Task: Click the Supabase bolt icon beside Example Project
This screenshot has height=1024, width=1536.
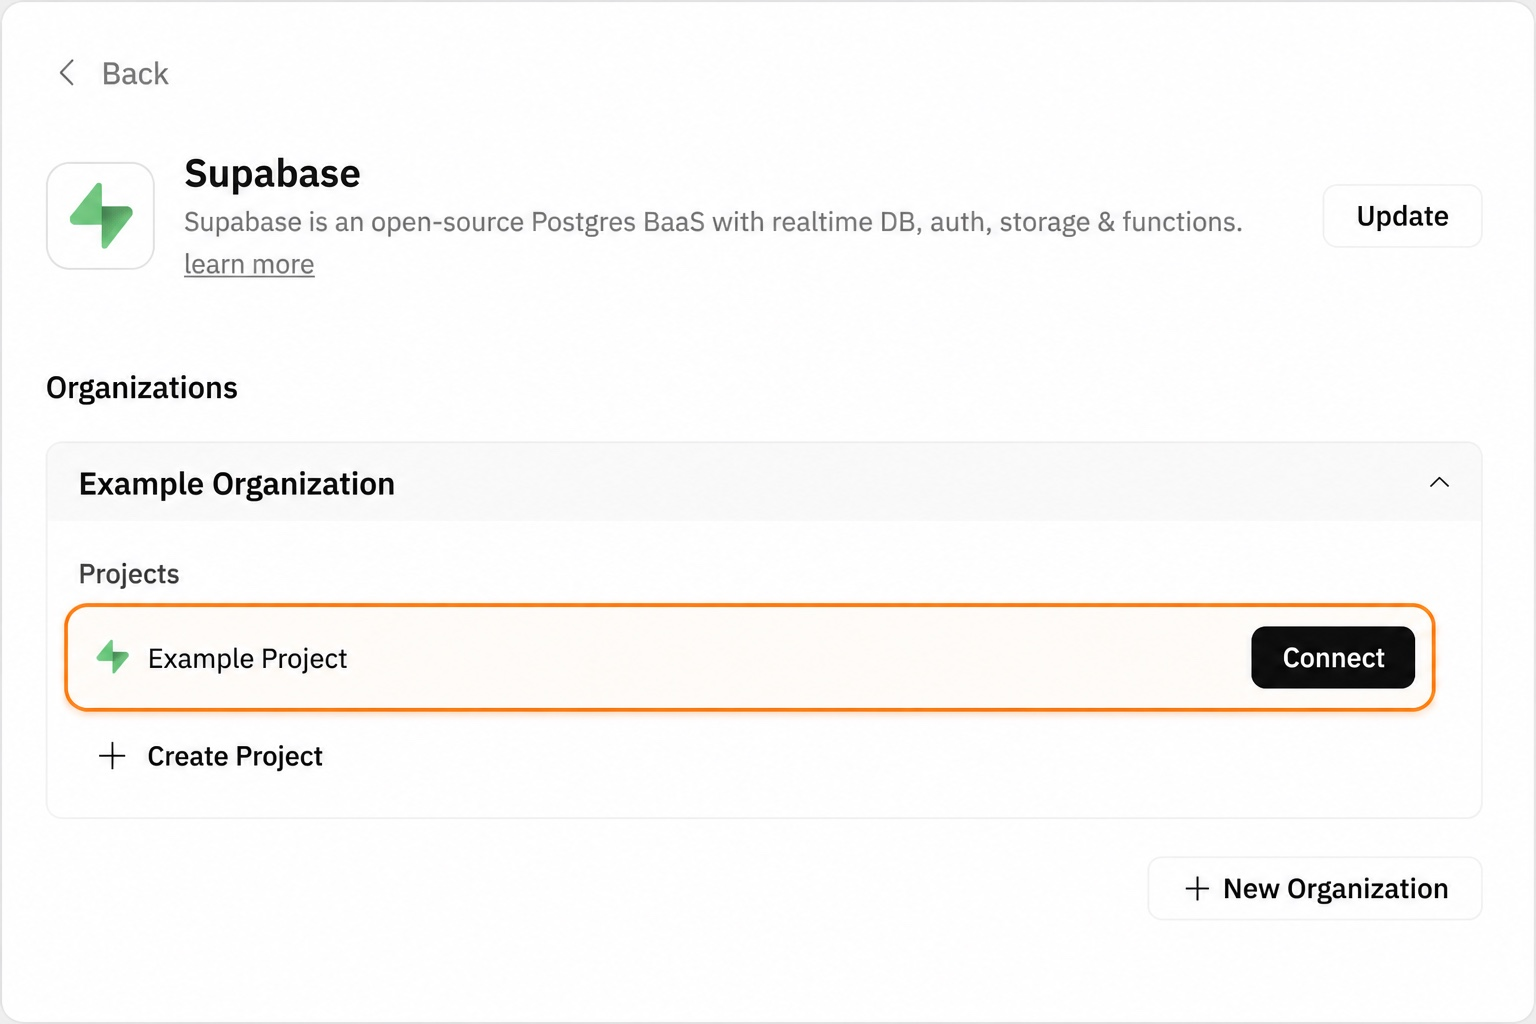Action: (x=113, y=657)
